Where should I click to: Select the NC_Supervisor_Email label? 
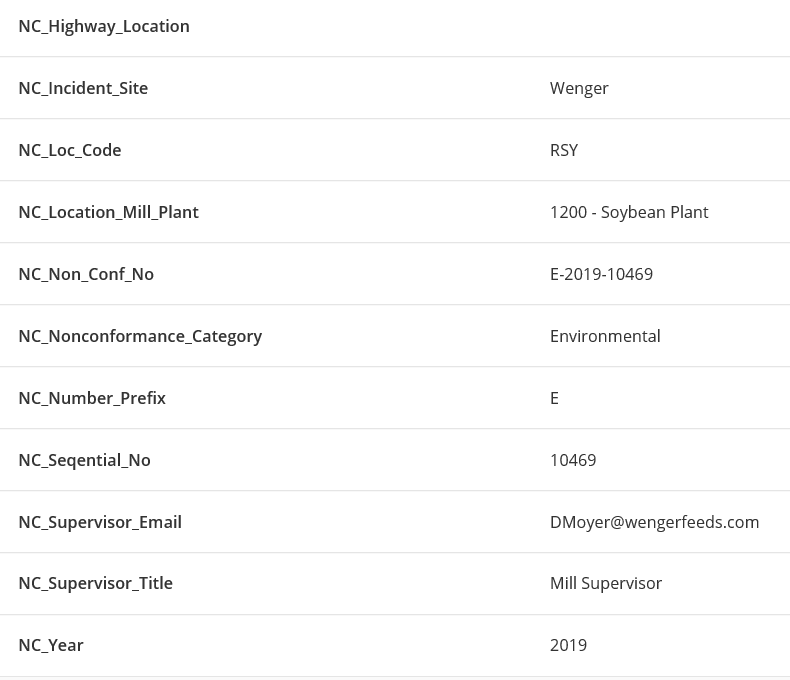100,522
